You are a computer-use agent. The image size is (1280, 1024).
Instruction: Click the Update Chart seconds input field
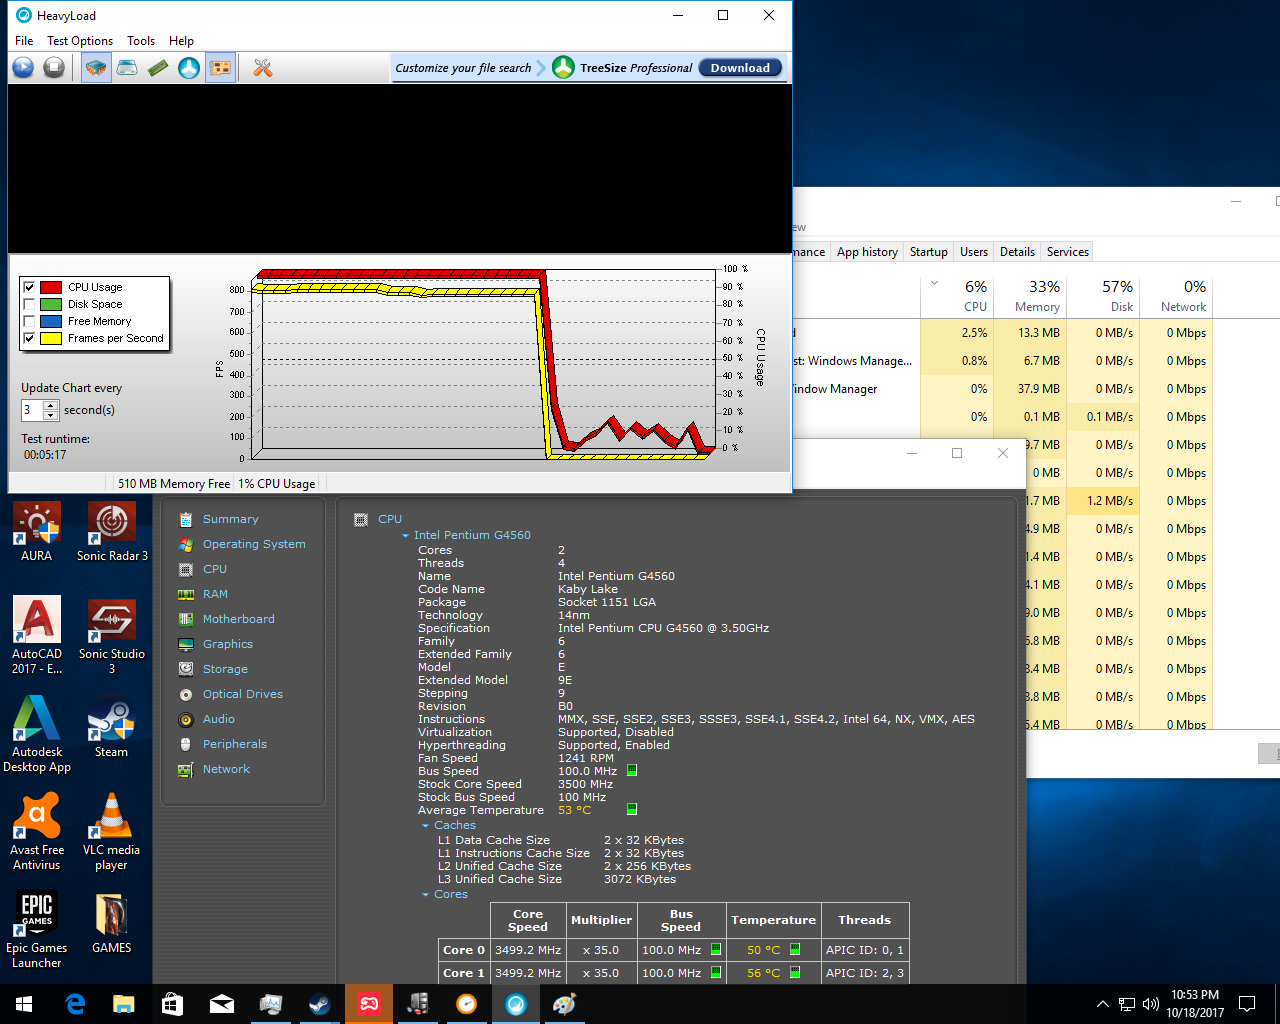click(32, 410)
